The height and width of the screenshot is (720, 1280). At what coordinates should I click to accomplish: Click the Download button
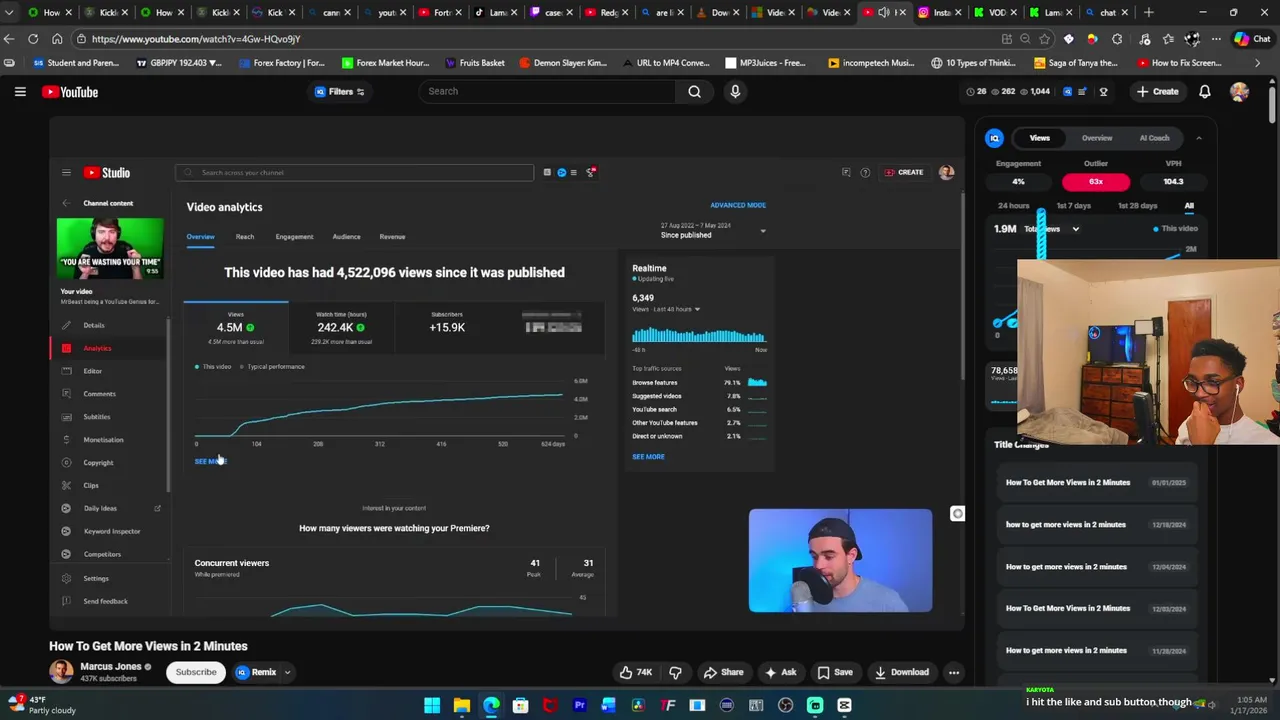901,672
